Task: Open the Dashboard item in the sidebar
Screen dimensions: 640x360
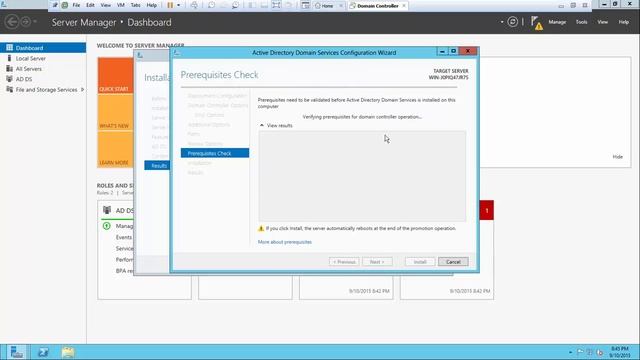Action: point(43,48)
